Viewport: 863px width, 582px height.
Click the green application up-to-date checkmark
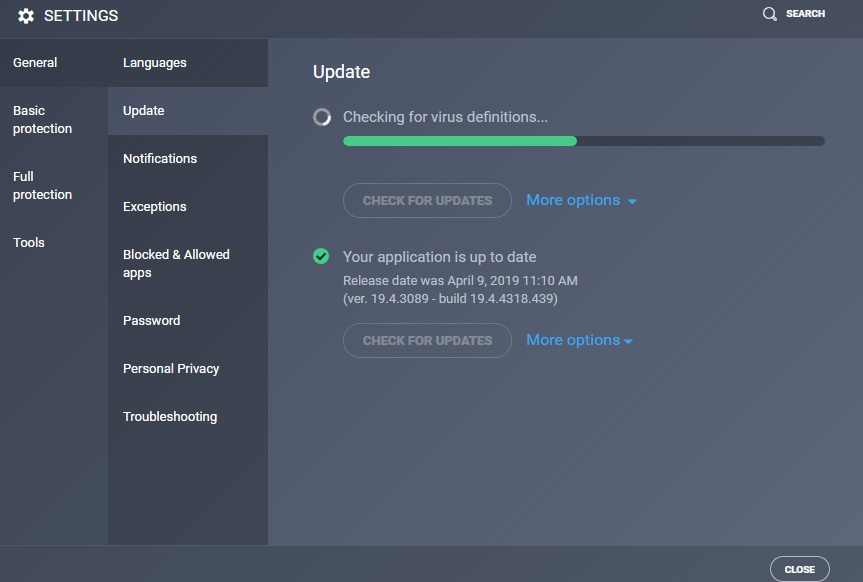pyautogui.click(x=321, y=256)
